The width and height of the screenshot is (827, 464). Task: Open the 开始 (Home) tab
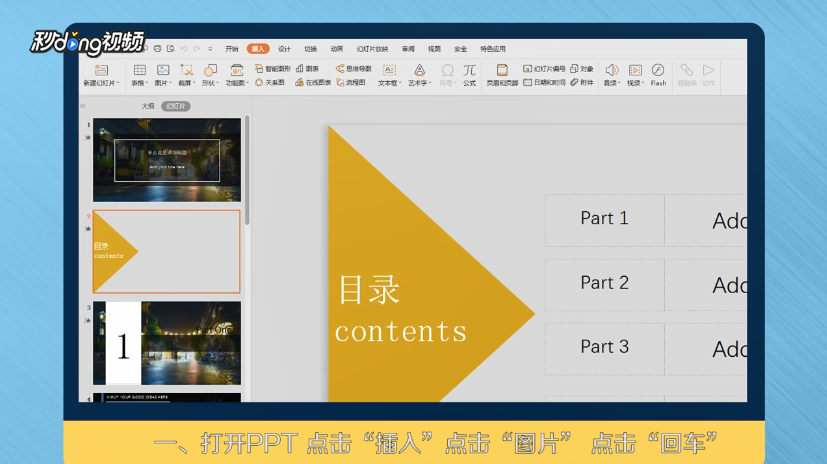pyautogui.click(x=232, y=49)
